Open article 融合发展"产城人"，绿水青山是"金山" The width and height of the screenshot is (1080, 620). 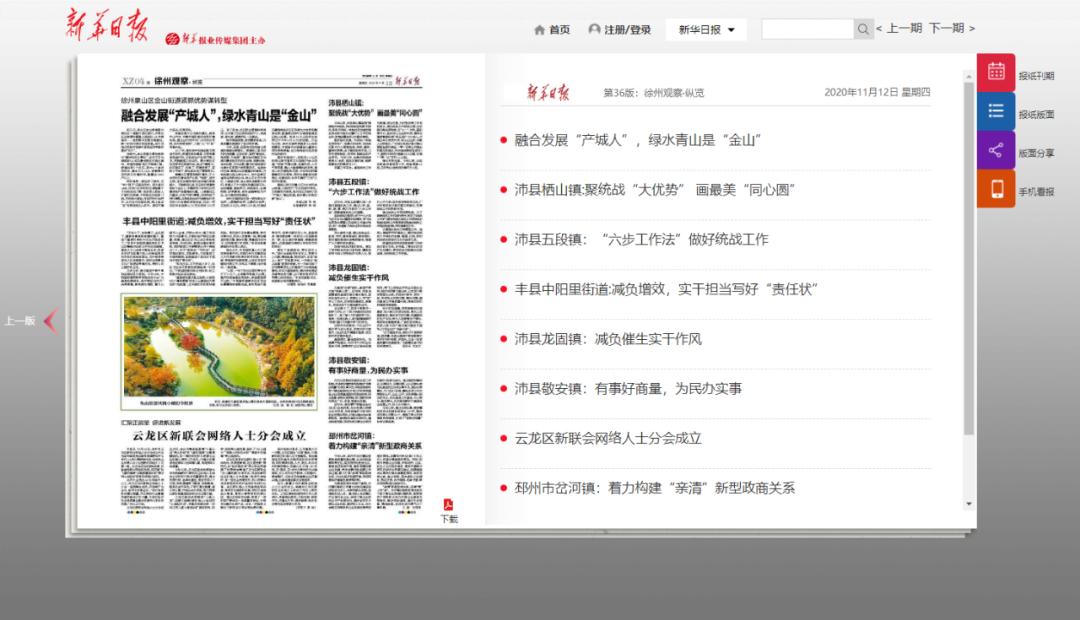click(x=638, y=140)
